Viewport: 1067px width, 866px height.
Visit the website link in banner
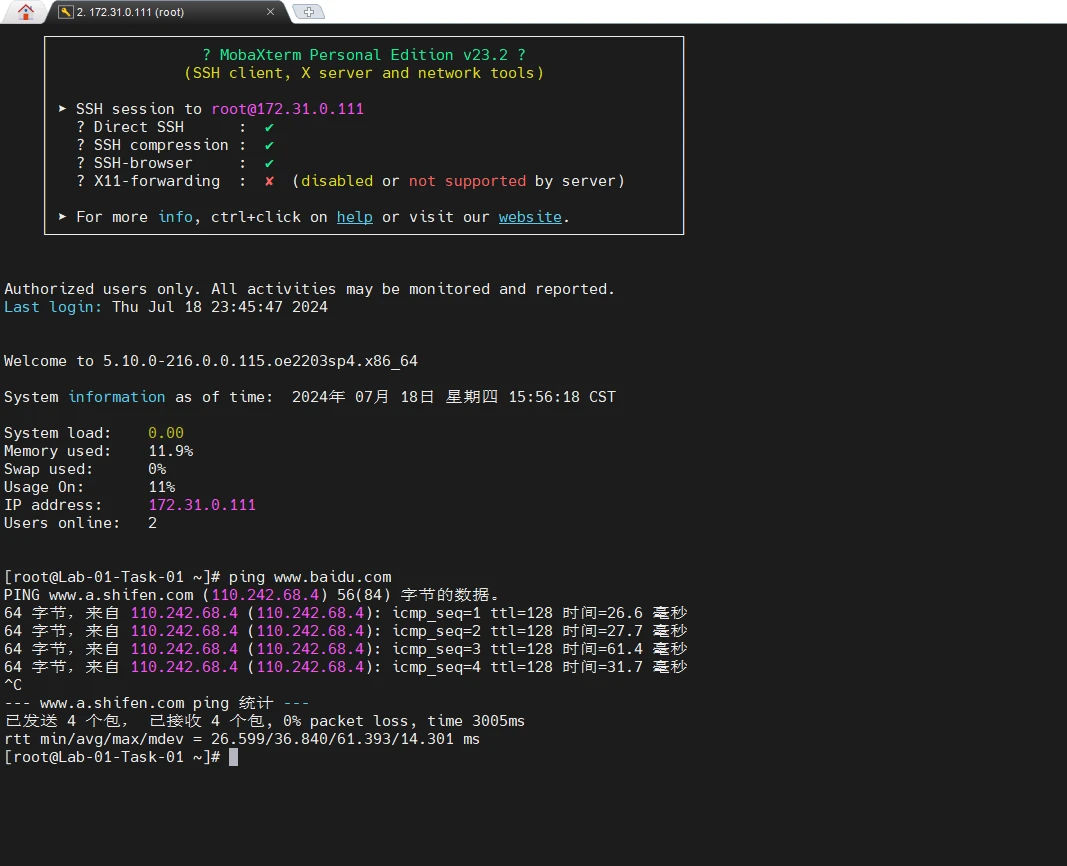click(530, 217)
